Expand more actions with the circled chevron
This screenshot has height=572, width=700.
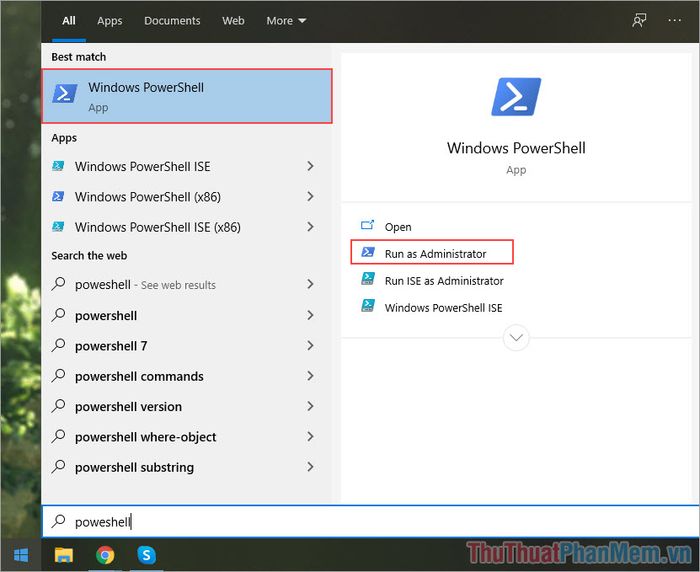tap(516, 338)
